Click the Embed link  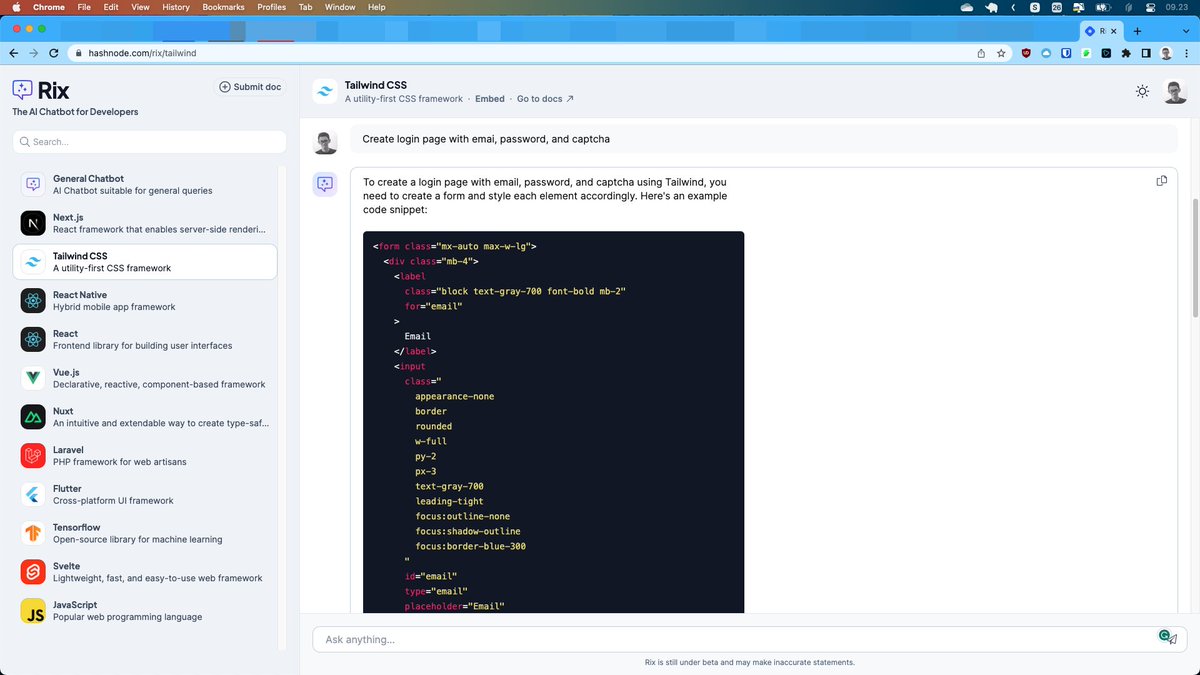coord(490,99)
